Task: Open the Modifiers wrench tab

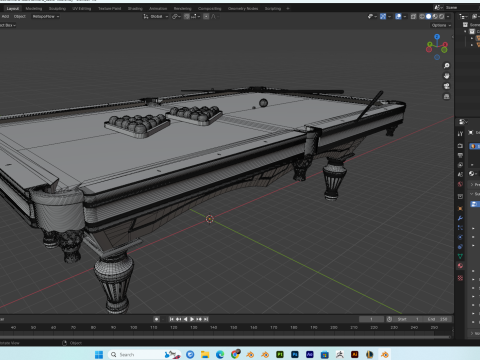Action: coord(460,218)
